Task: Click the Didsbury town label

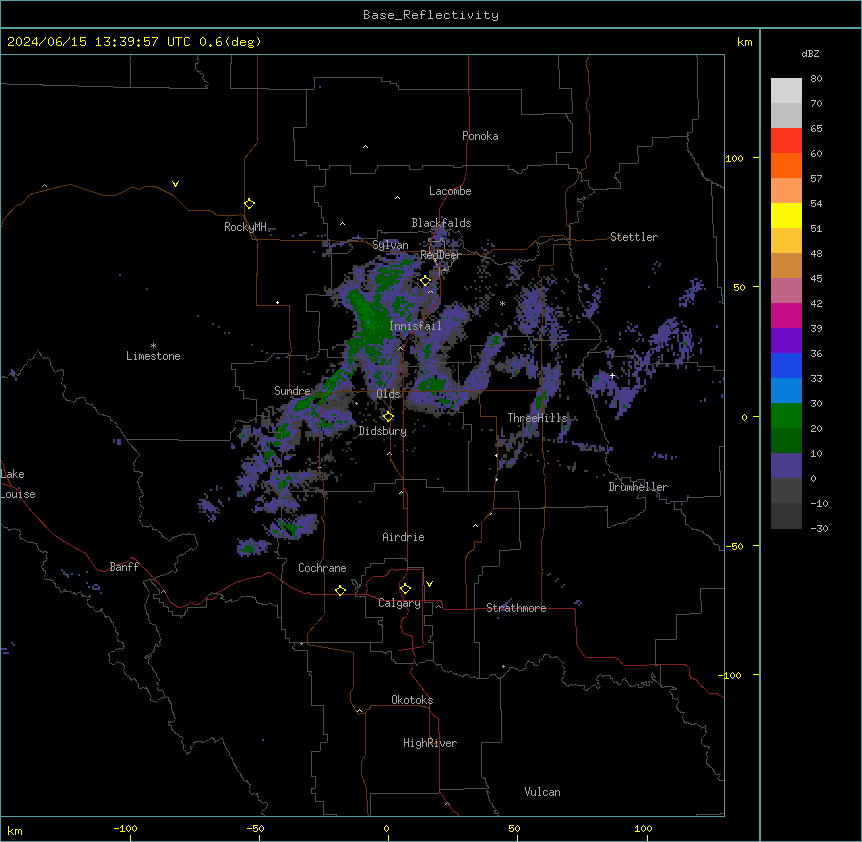Action: click(x=383, y=431)
